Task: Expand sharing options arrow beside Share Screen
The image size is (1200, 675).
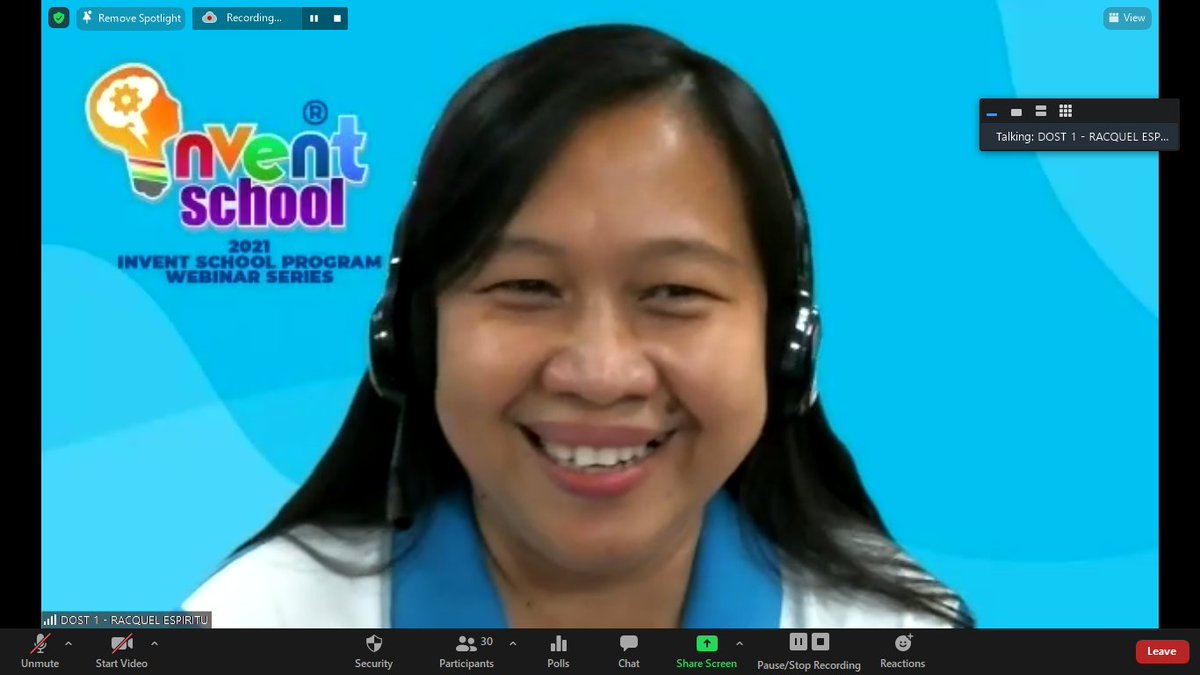Action: tap(739, 643)
